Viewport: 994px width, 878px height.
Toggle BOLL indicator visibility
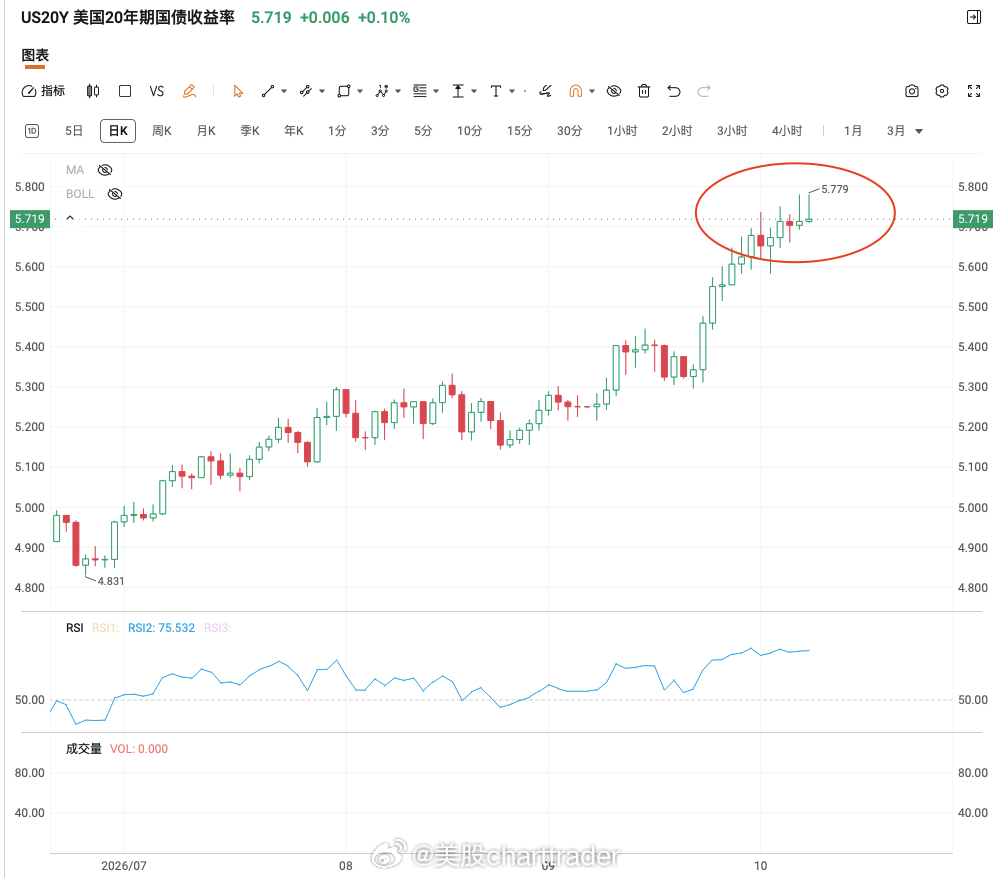click(x=115, y=194)
